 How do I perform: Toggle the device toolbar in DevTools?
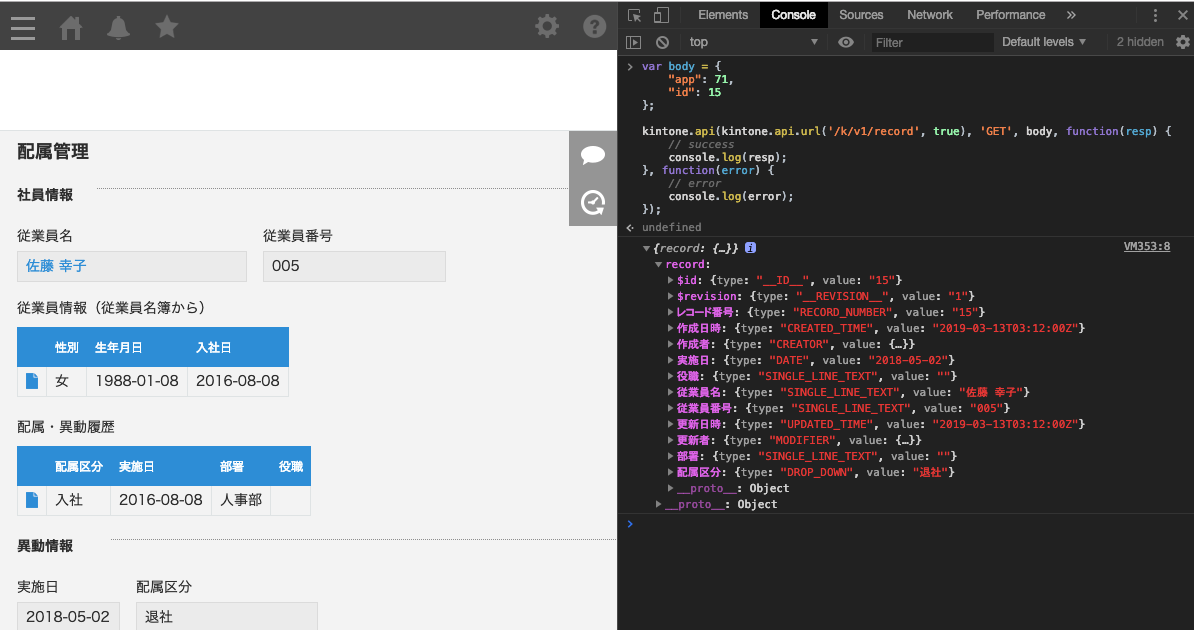coord(661,15)
